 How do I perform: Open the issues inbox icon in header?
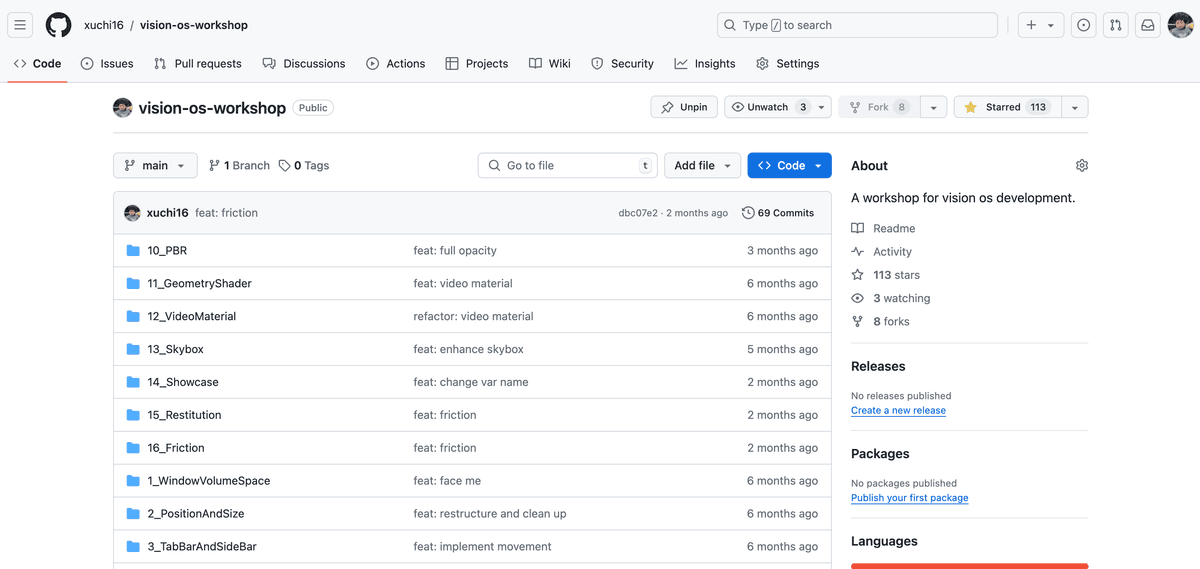coord(1083,25)
